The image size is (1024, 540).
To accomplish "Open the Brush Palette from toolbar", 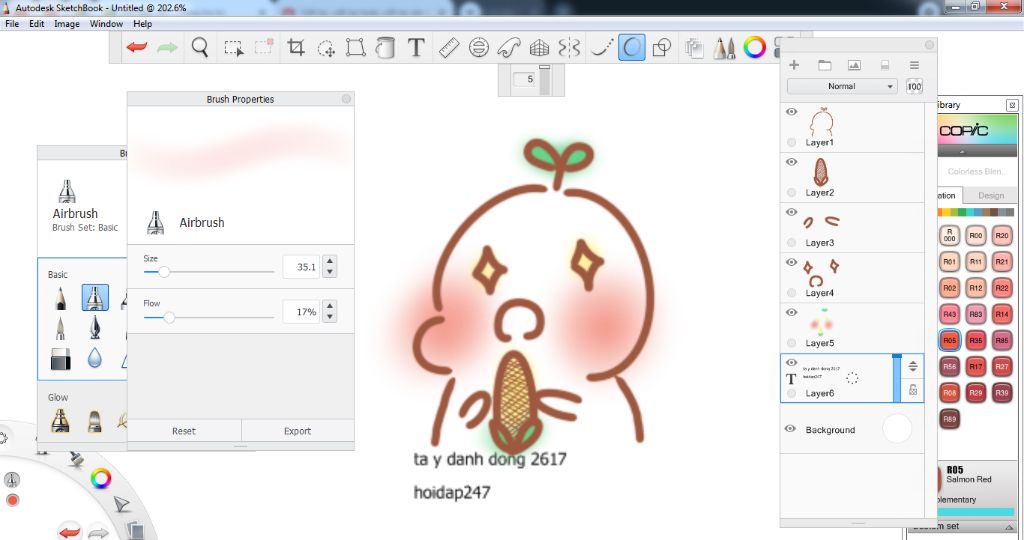I will click(x=724, y=48).
